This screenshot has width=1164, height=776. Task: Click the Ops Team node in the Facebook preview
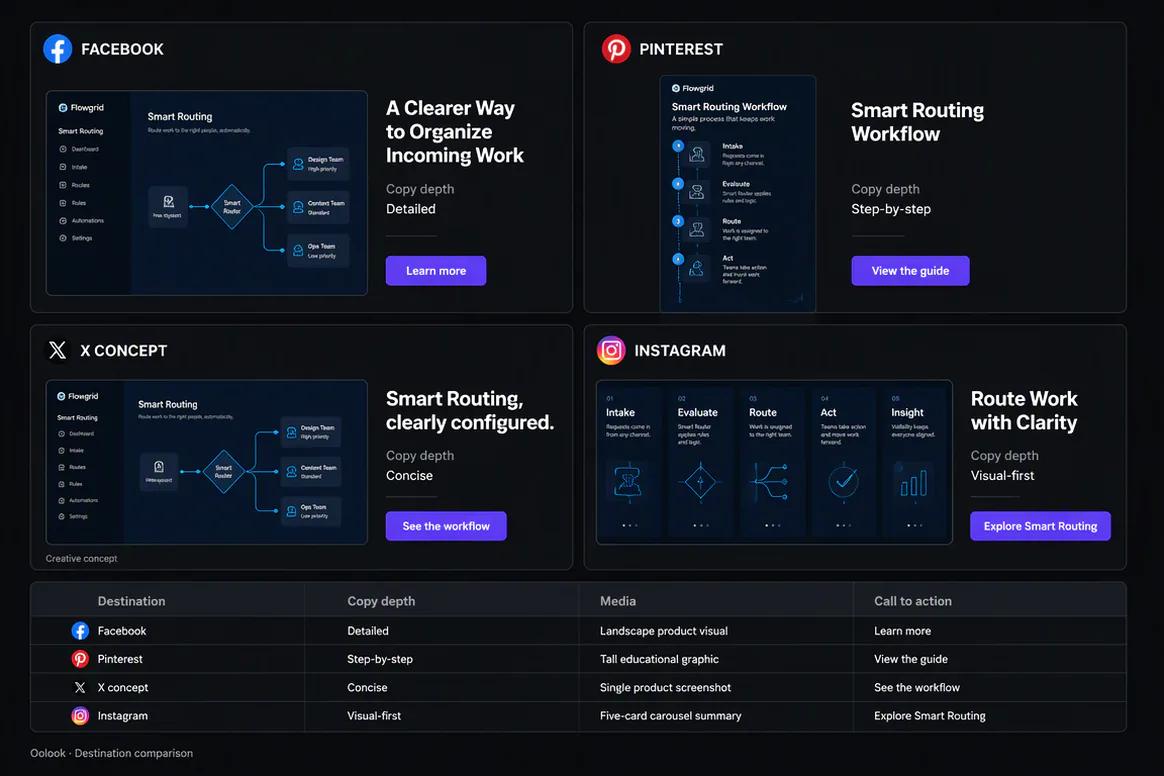point(318,250)
